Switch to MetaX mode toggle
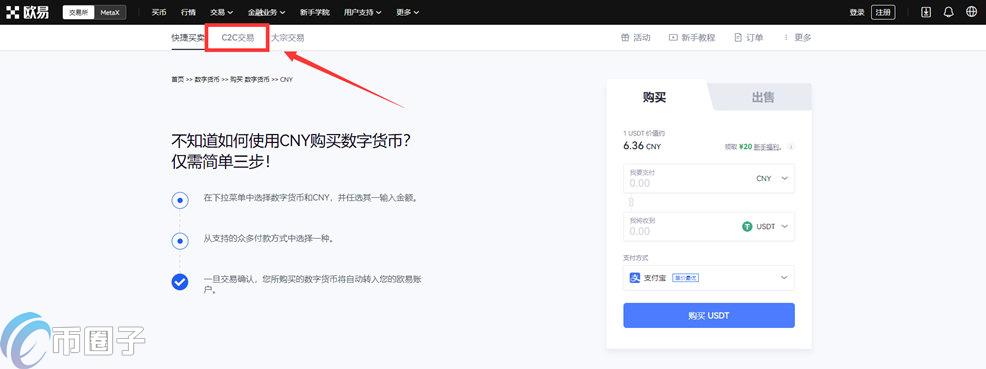The height and width of the screenshot is (369, 986). point(109,12)
